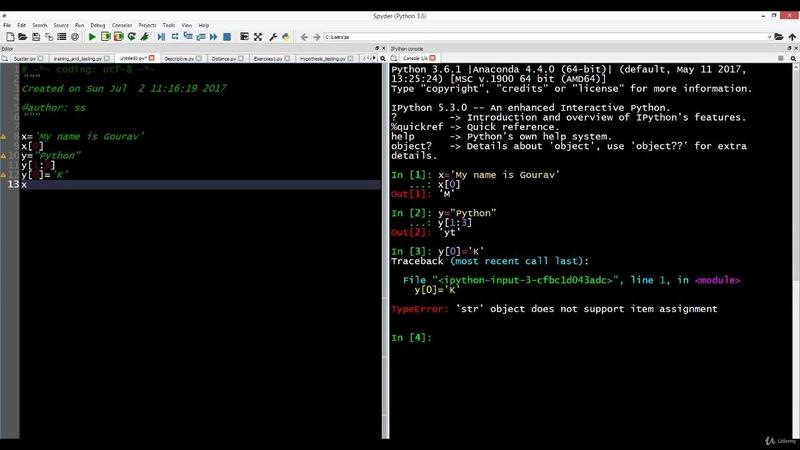Switch to the Descriptive.py tab
The height and width of the screenshot is (450, 800).
pos(183,59)
